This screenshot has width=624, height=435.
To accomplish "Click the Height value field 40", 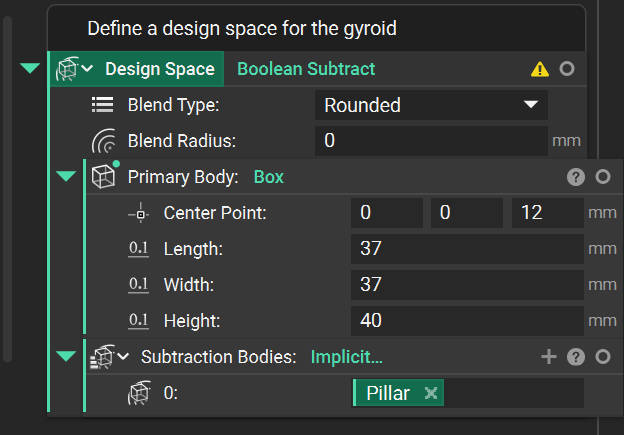I will click(x=467, y=321).
